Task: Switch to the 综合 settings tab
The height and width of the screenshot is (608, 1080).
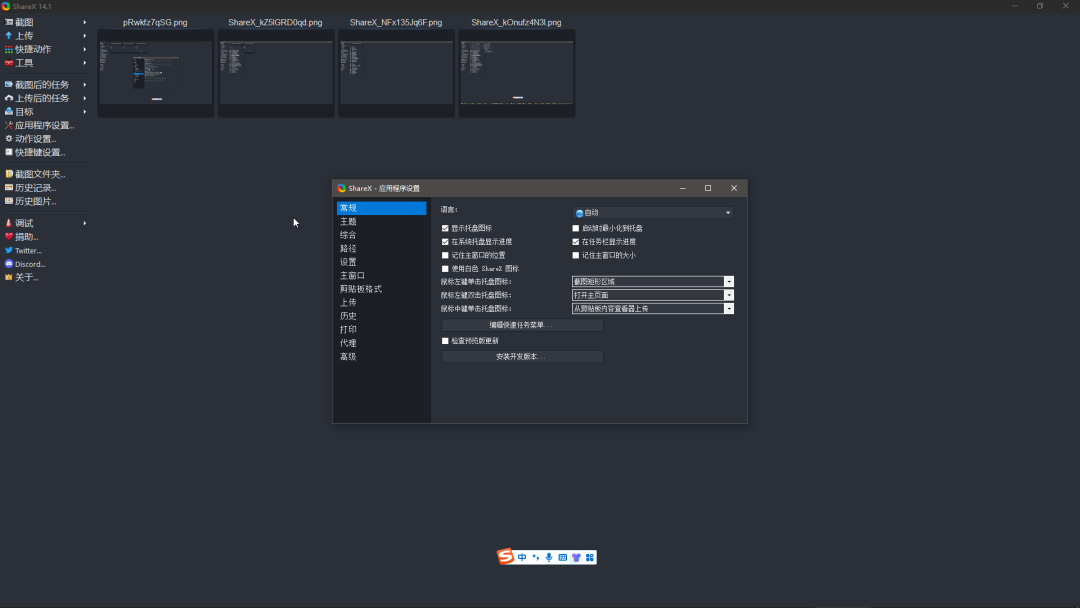Action: tap(382, 235)
